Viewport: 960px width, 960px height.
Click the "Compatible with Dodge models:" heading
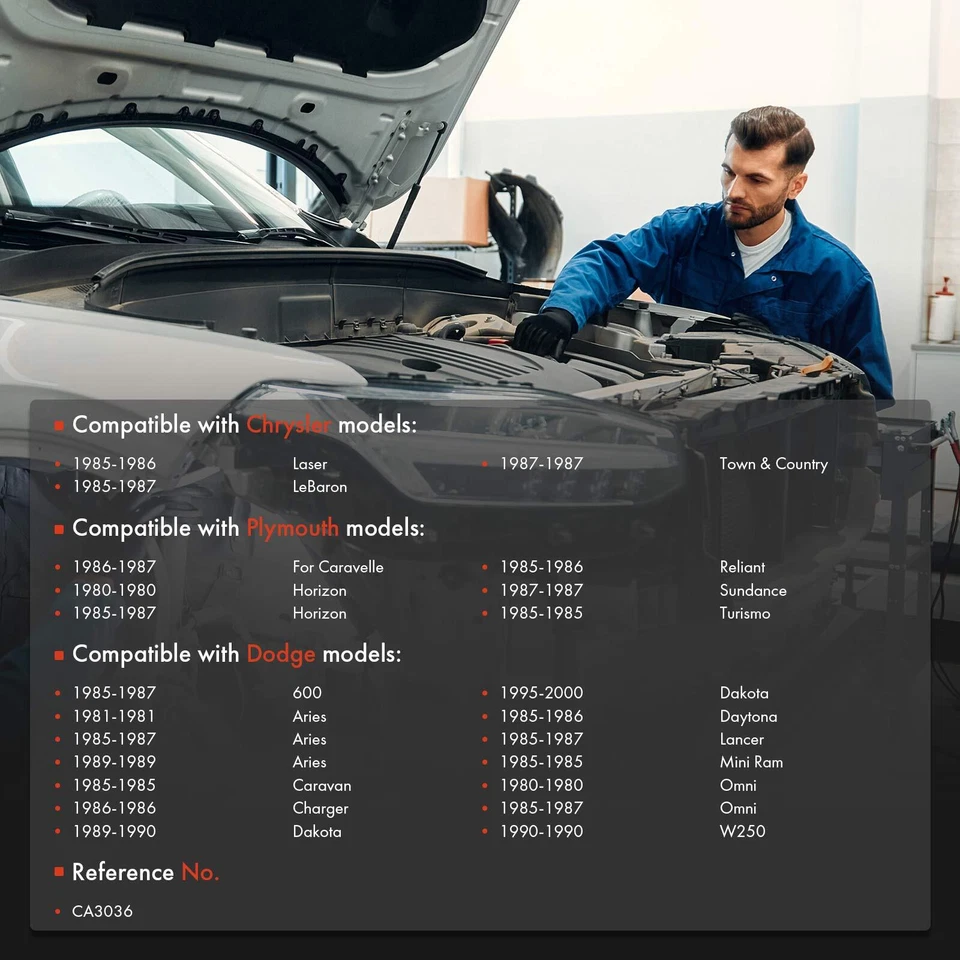click(236, 654)
